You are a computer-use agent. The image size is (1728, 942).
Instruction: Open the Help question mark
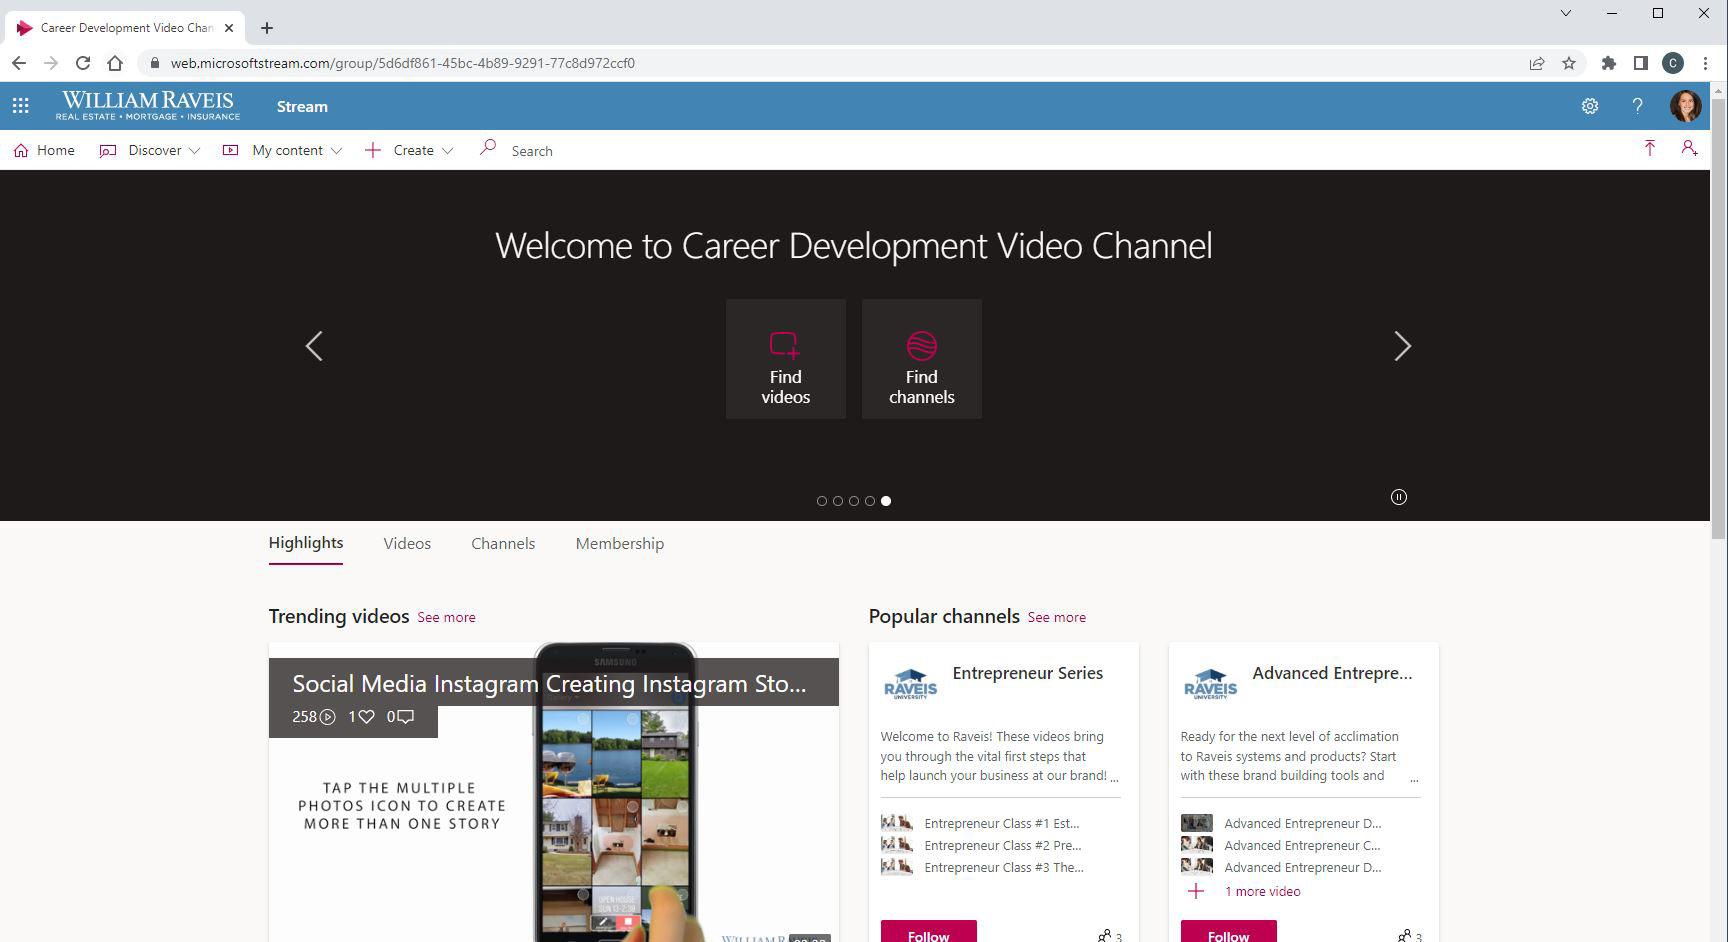[1637, 106]
